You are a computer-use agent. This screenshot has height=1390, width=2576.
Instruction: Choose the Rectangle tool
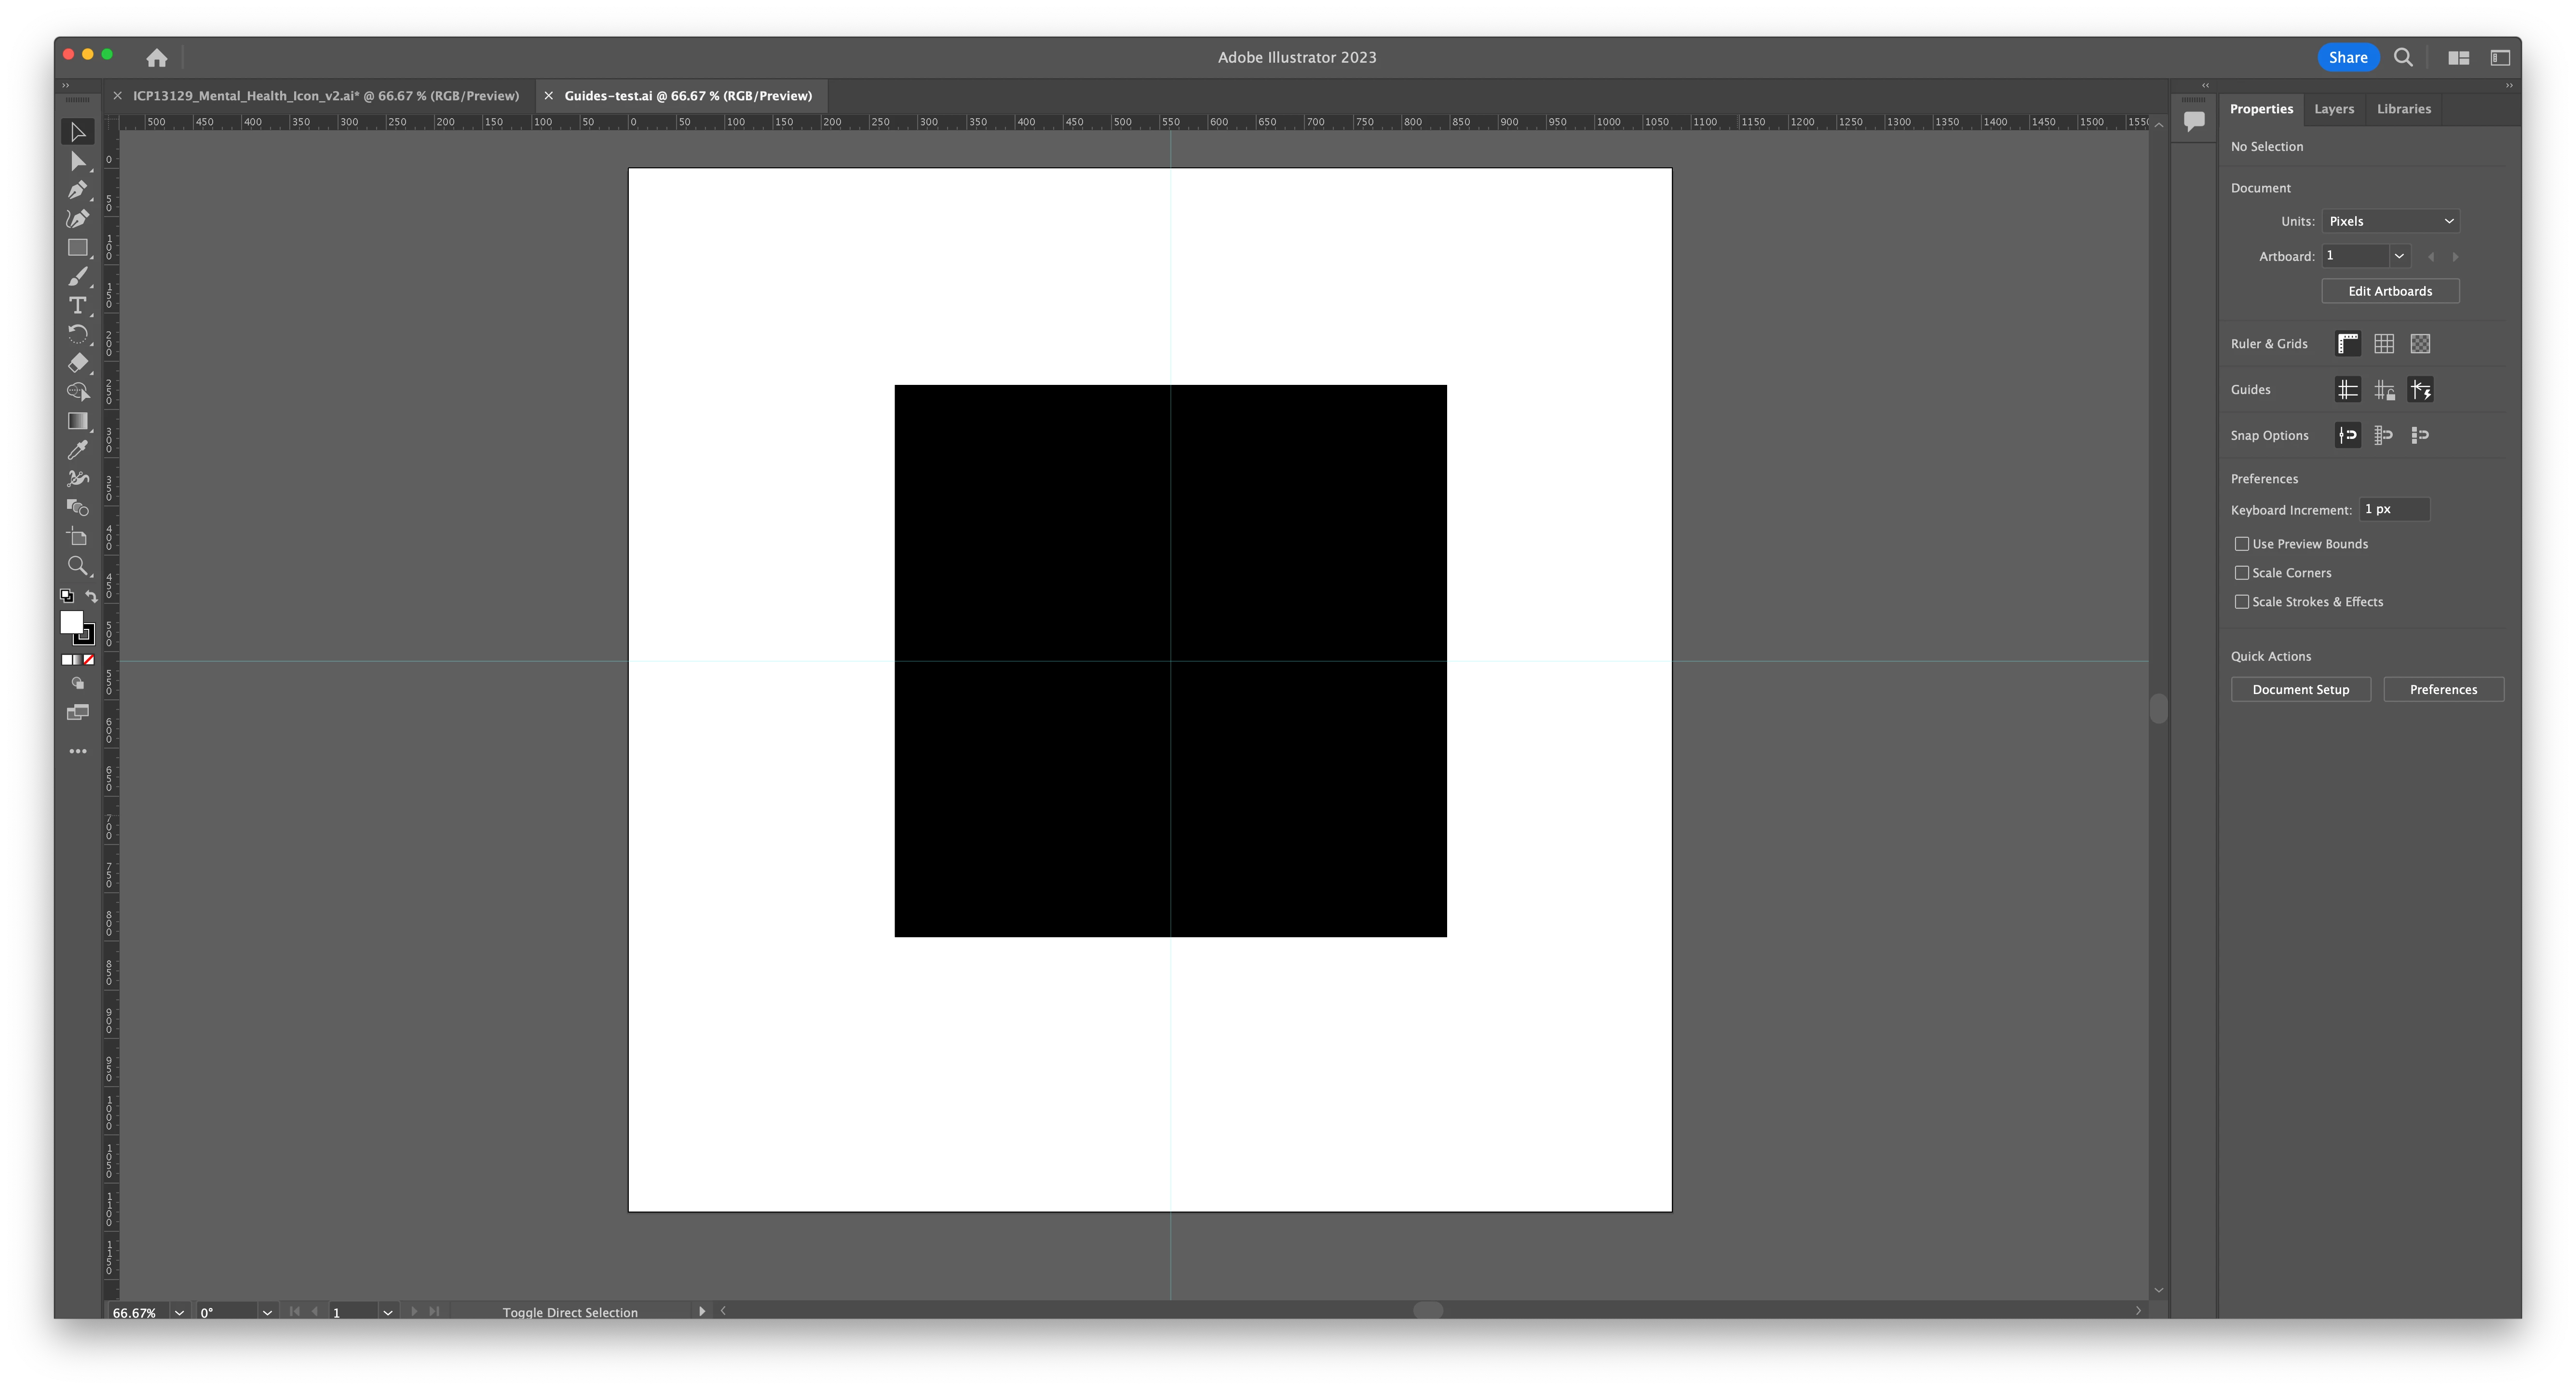pos(77,247)
